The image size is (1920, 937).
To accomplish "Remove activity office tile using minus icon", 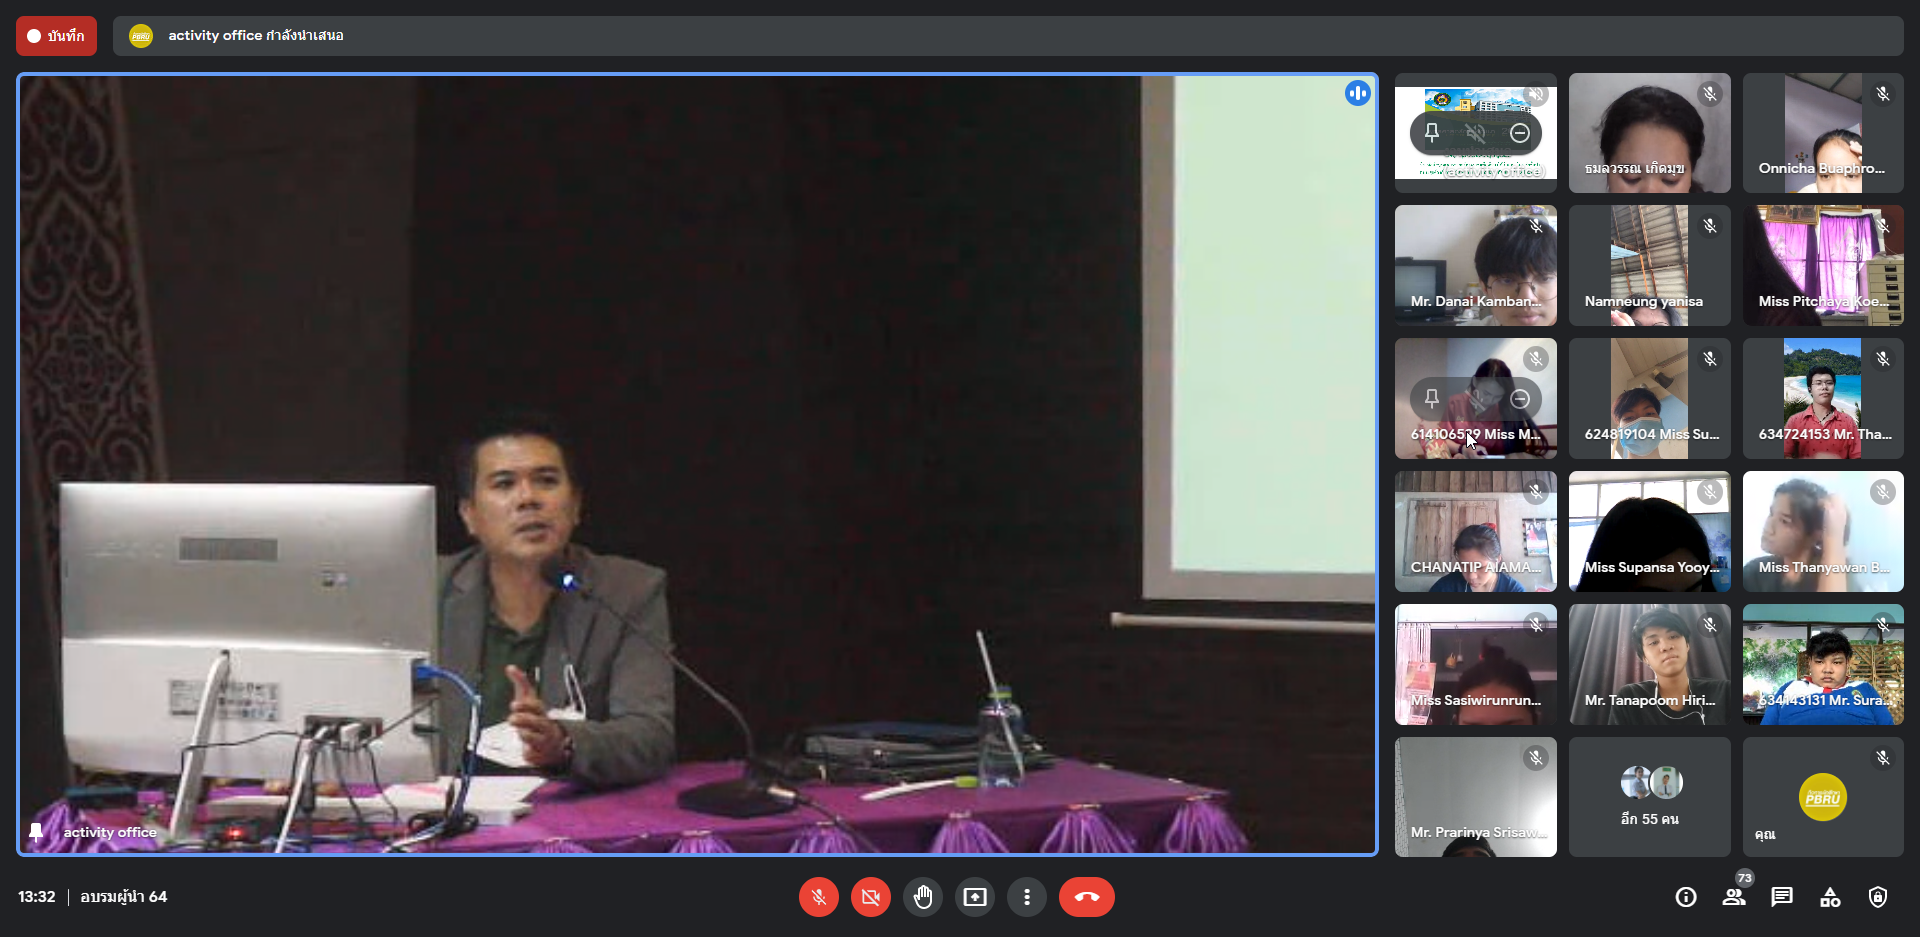I will [x=1520, y=133].
